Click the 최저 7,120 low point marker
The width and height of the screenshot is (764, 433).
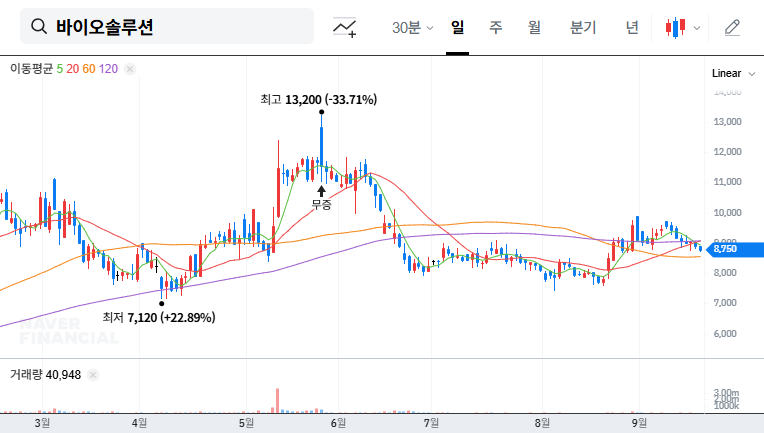(x=162, y=302)
